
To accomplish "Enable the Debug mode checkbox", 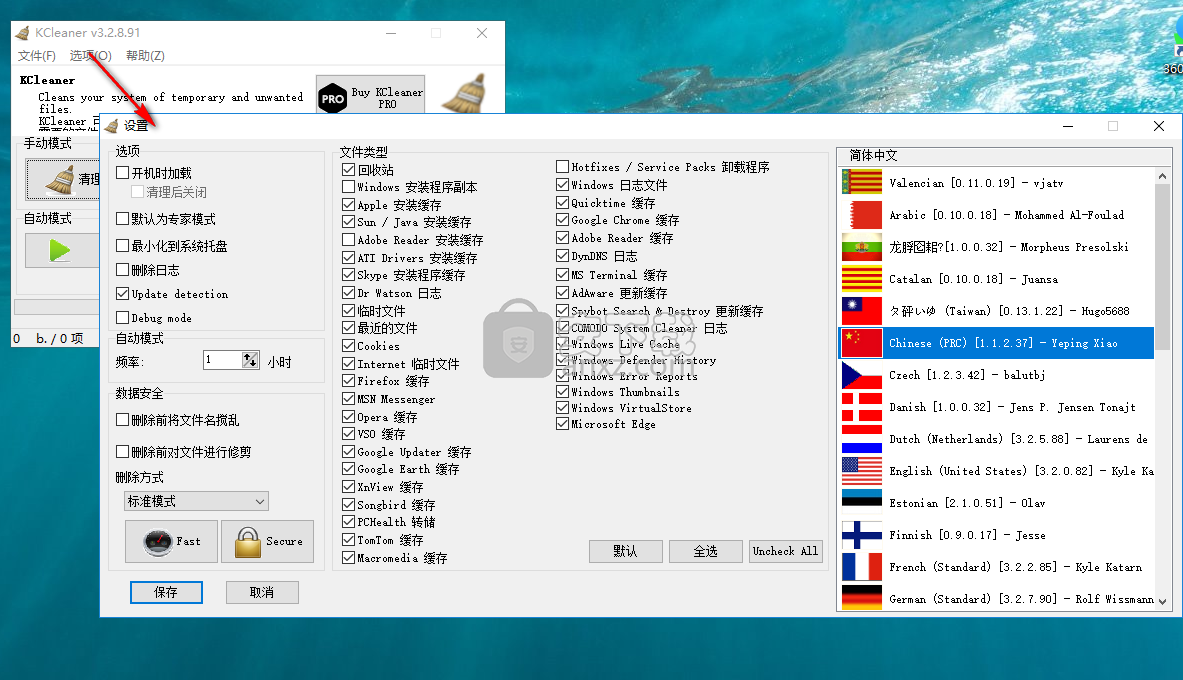I will click(x=123, y=318).
